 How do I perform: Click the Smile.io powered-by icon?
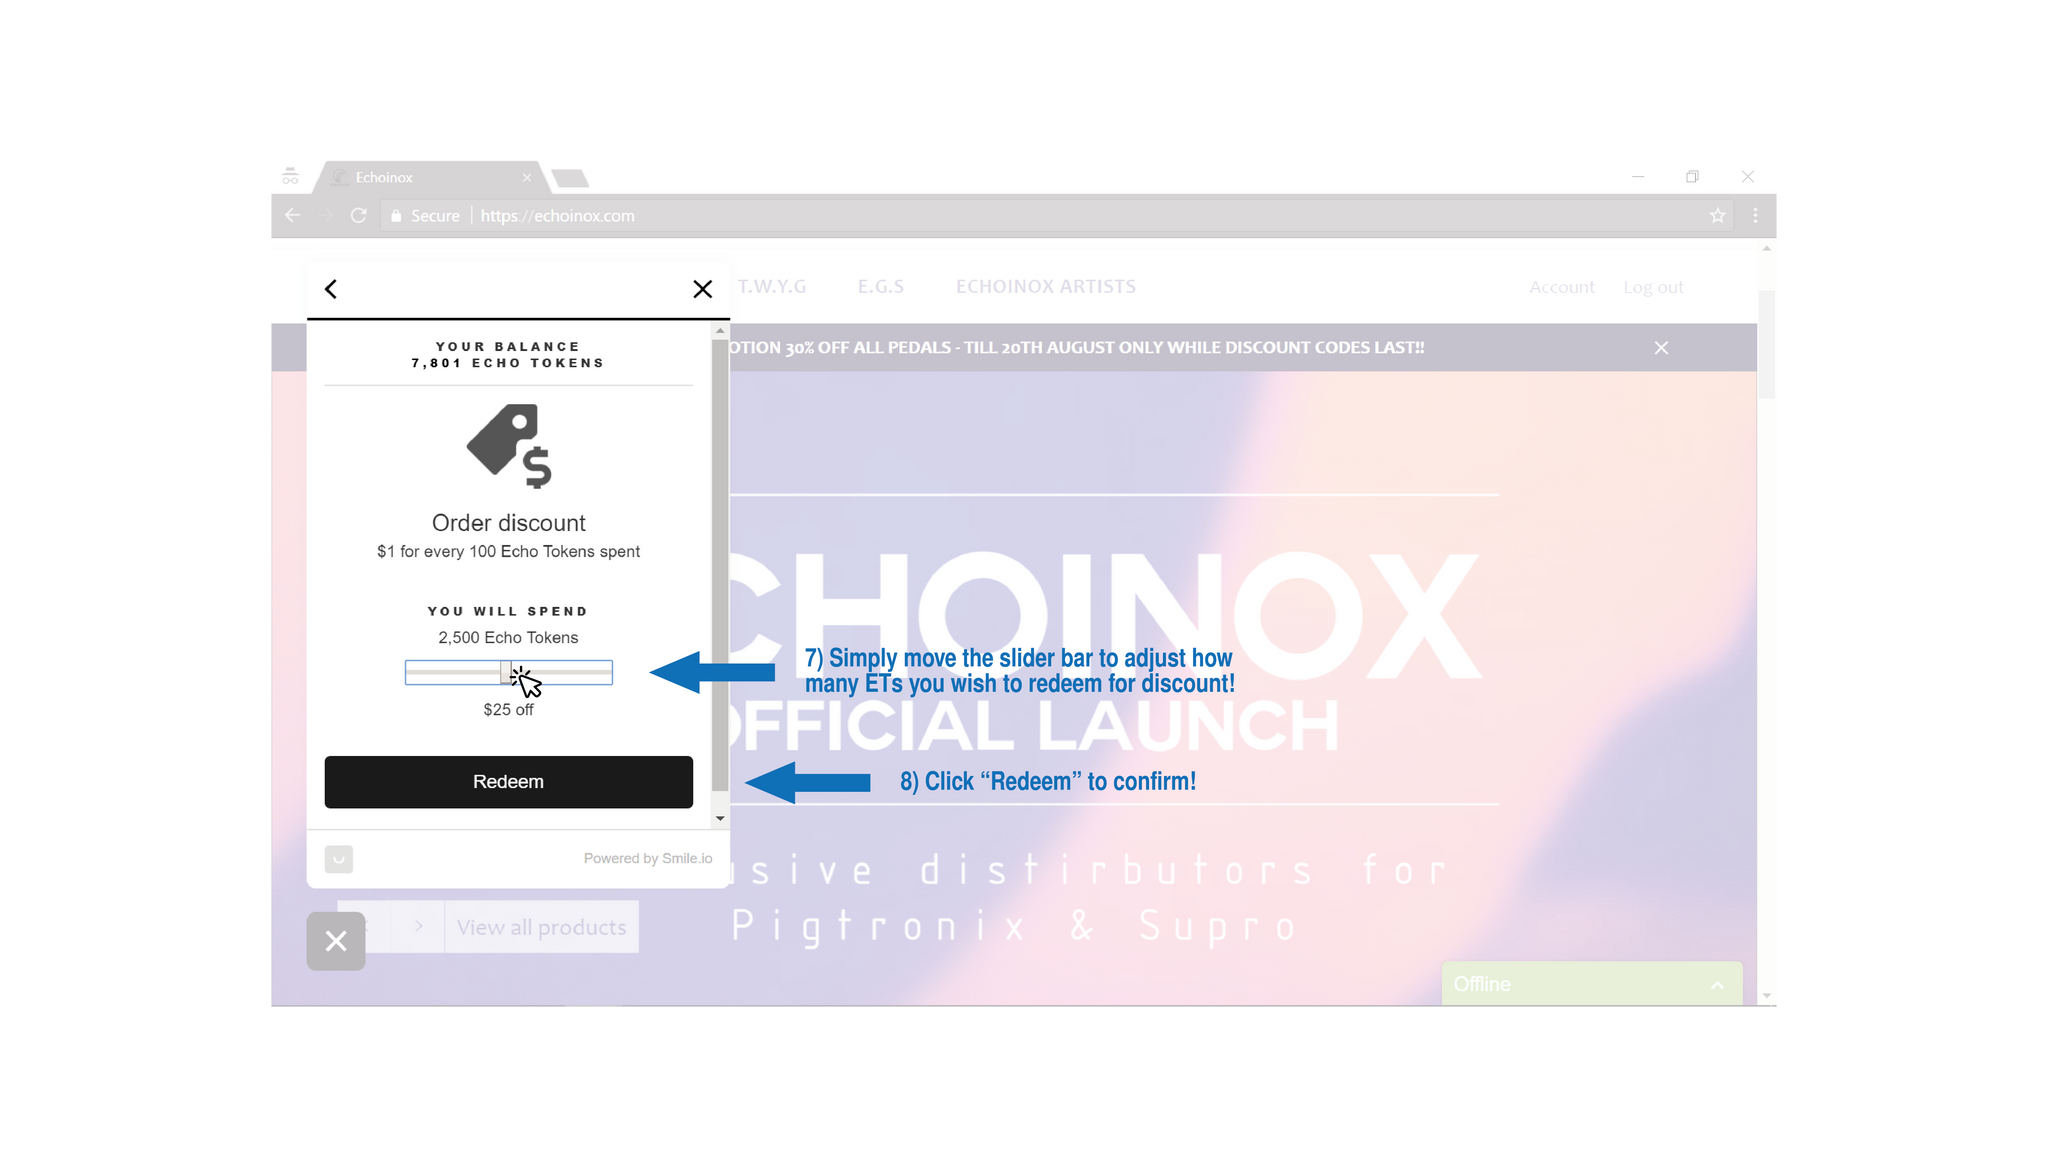pos(339,859)
